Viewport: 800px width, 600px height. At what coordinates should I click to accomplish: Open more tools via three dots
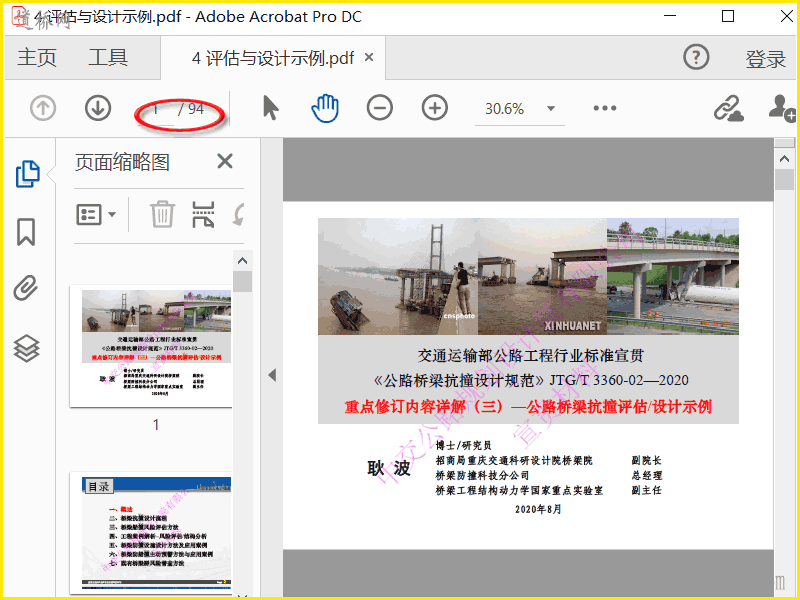[x=605, y=108]
